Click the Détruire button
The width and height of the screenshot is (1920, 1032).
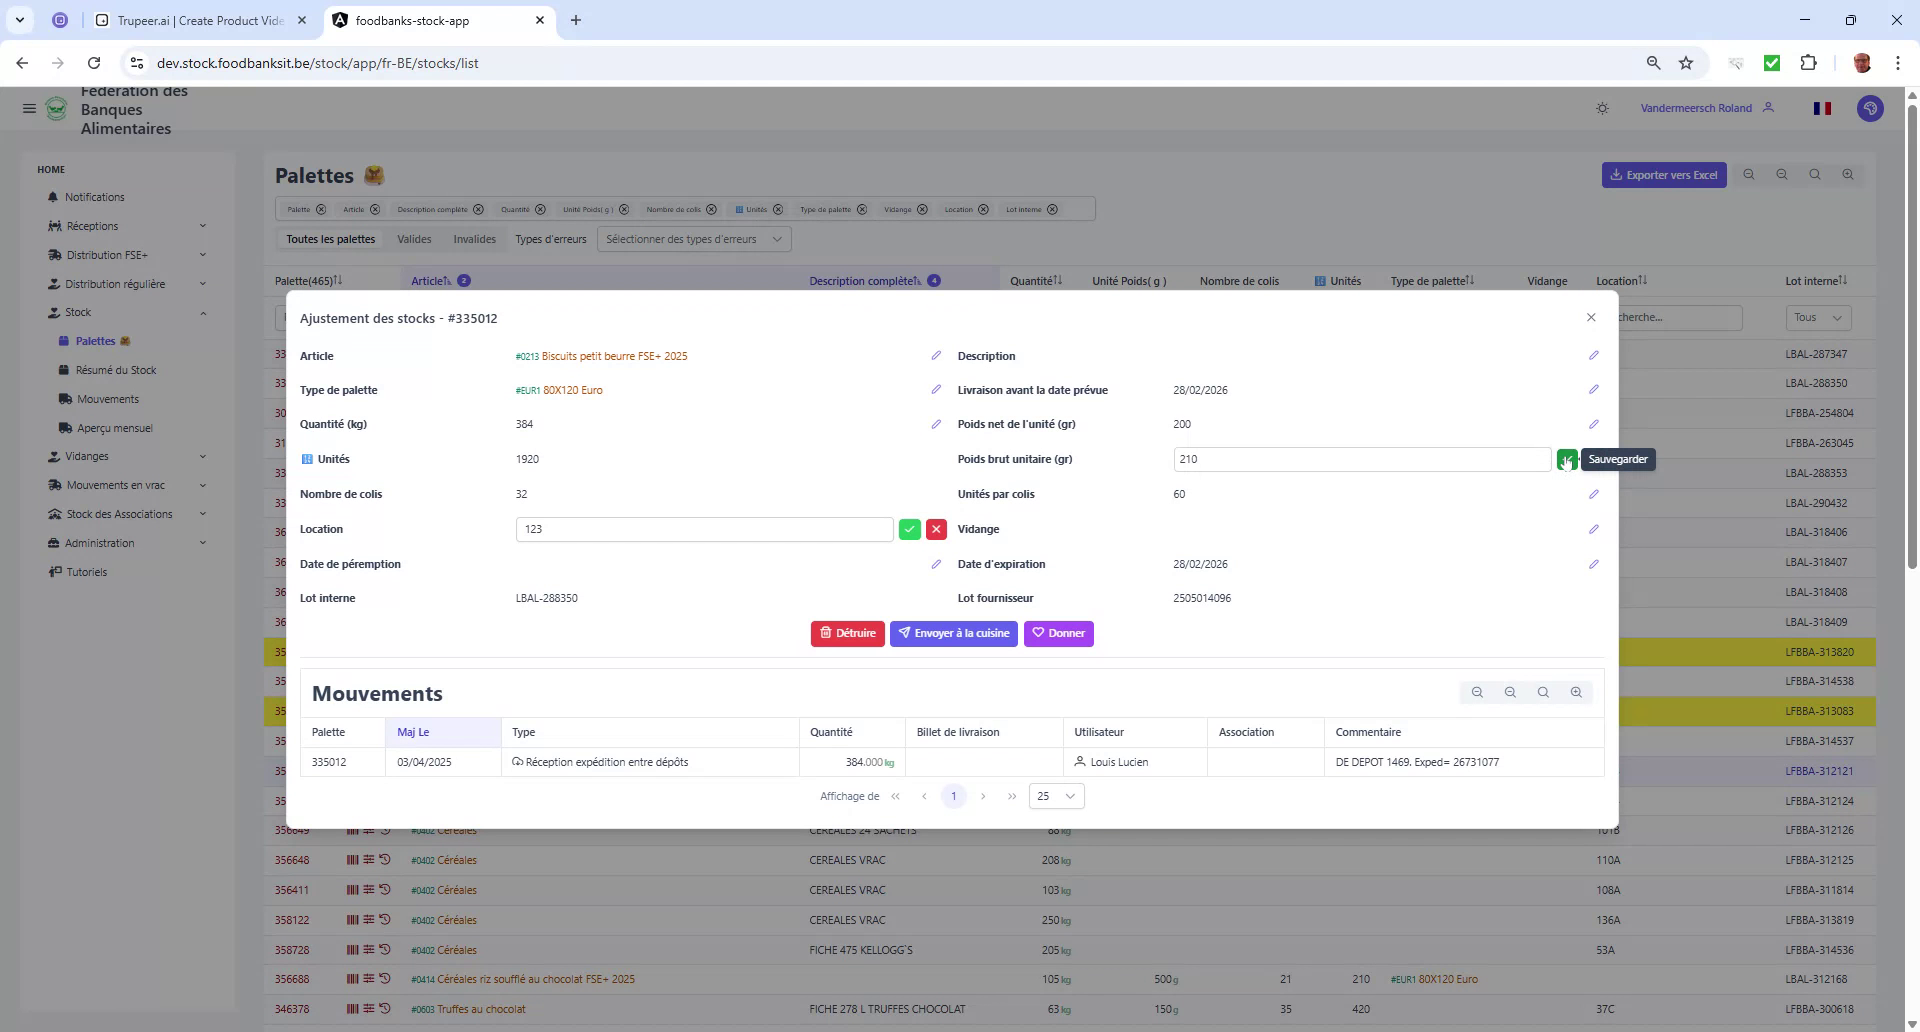[847, 633]
